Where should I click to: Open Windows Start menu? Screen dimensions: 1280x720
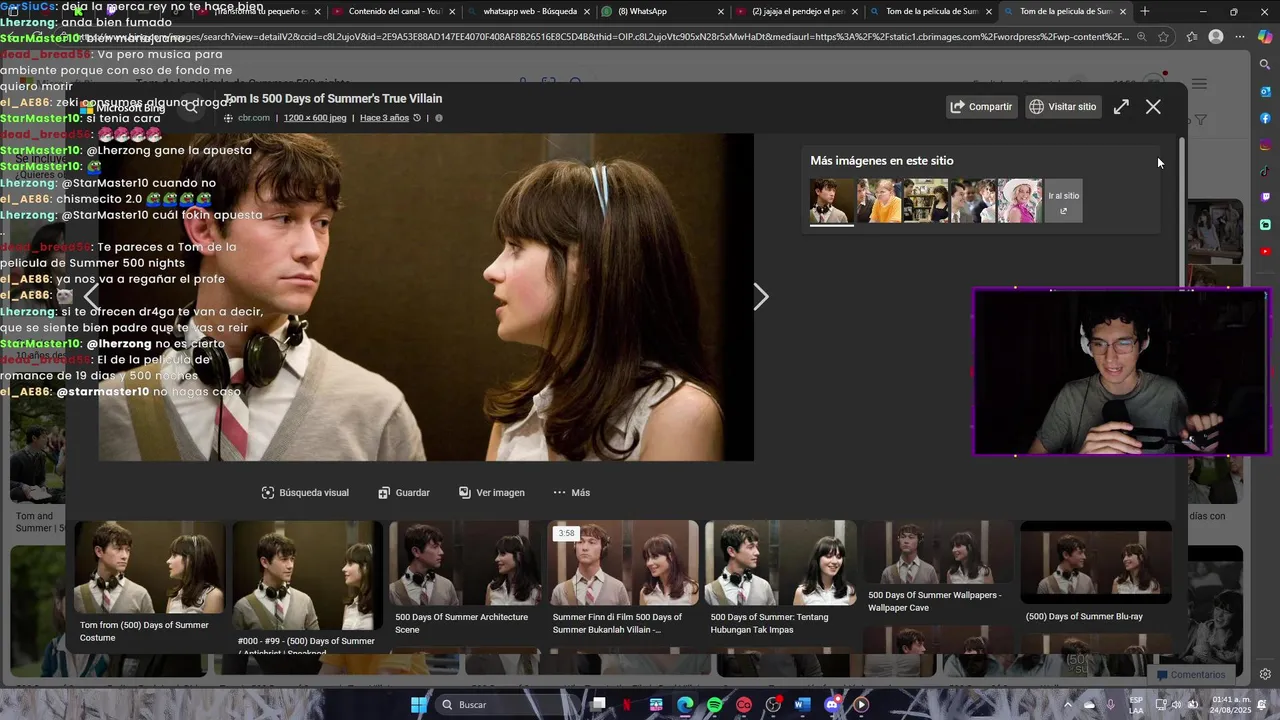point(419,705)
